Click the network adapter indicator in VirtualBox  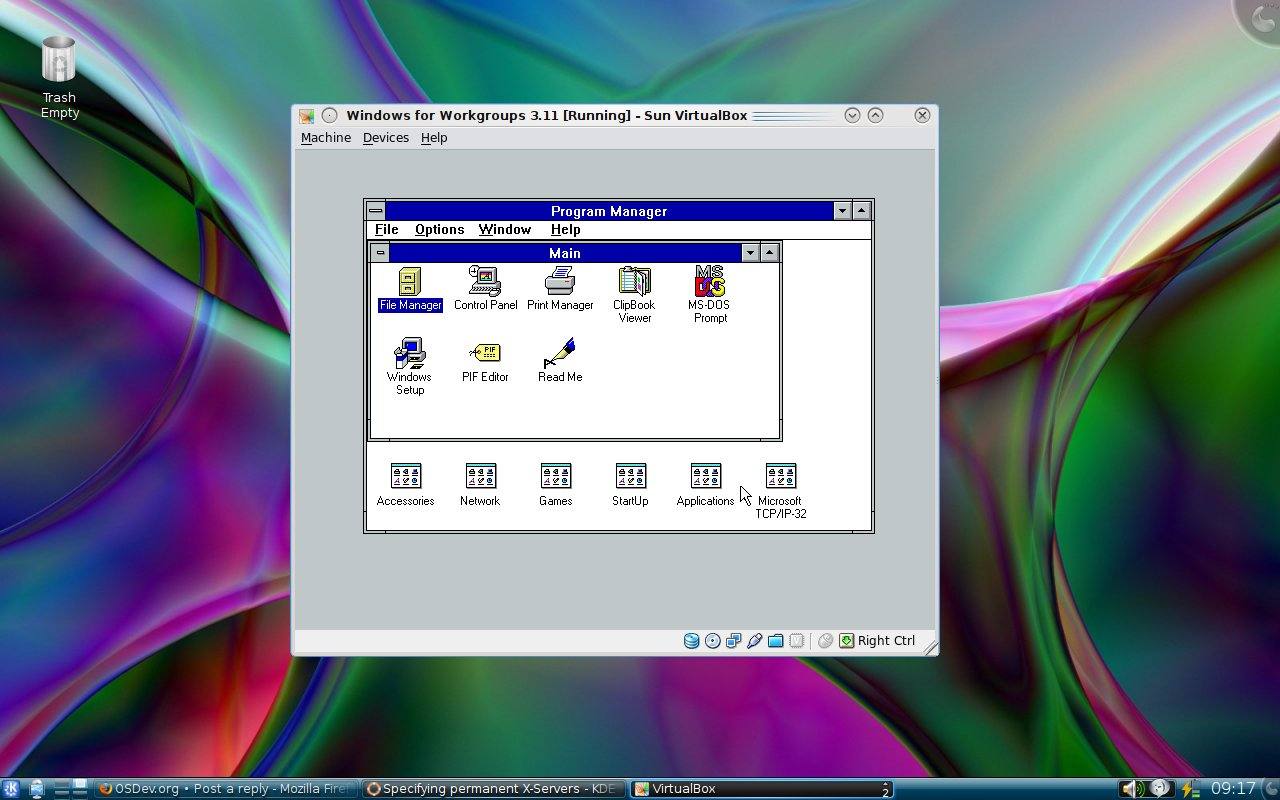tap(733, 641)
